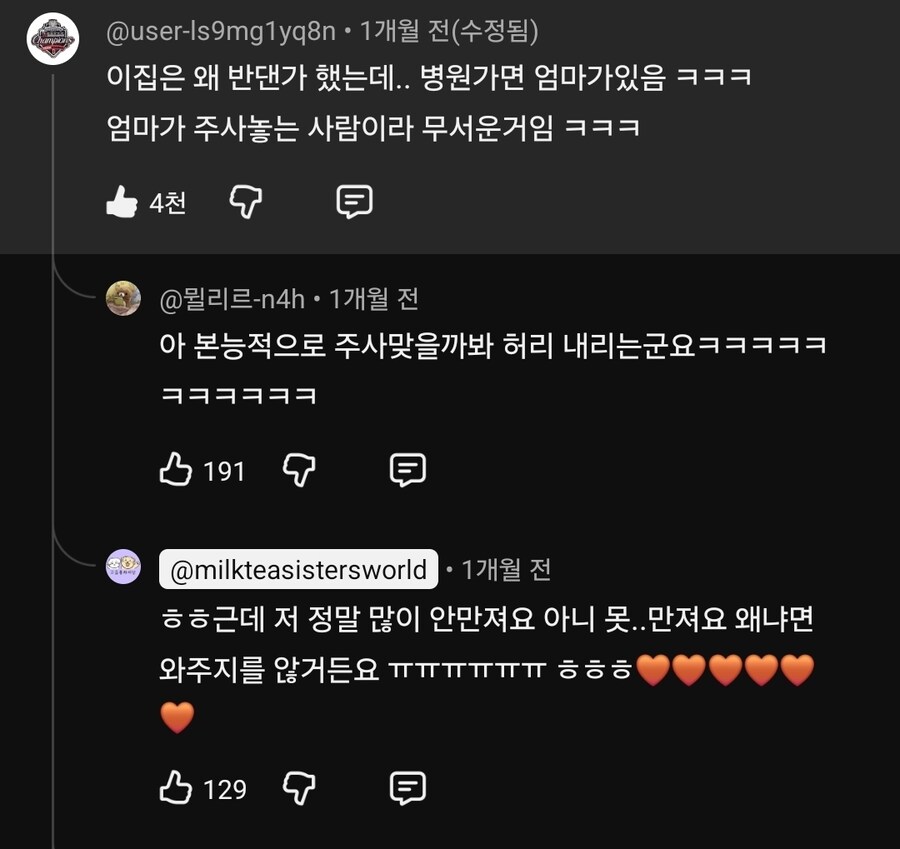Like the reply with 191 likes

coord(176,469)
